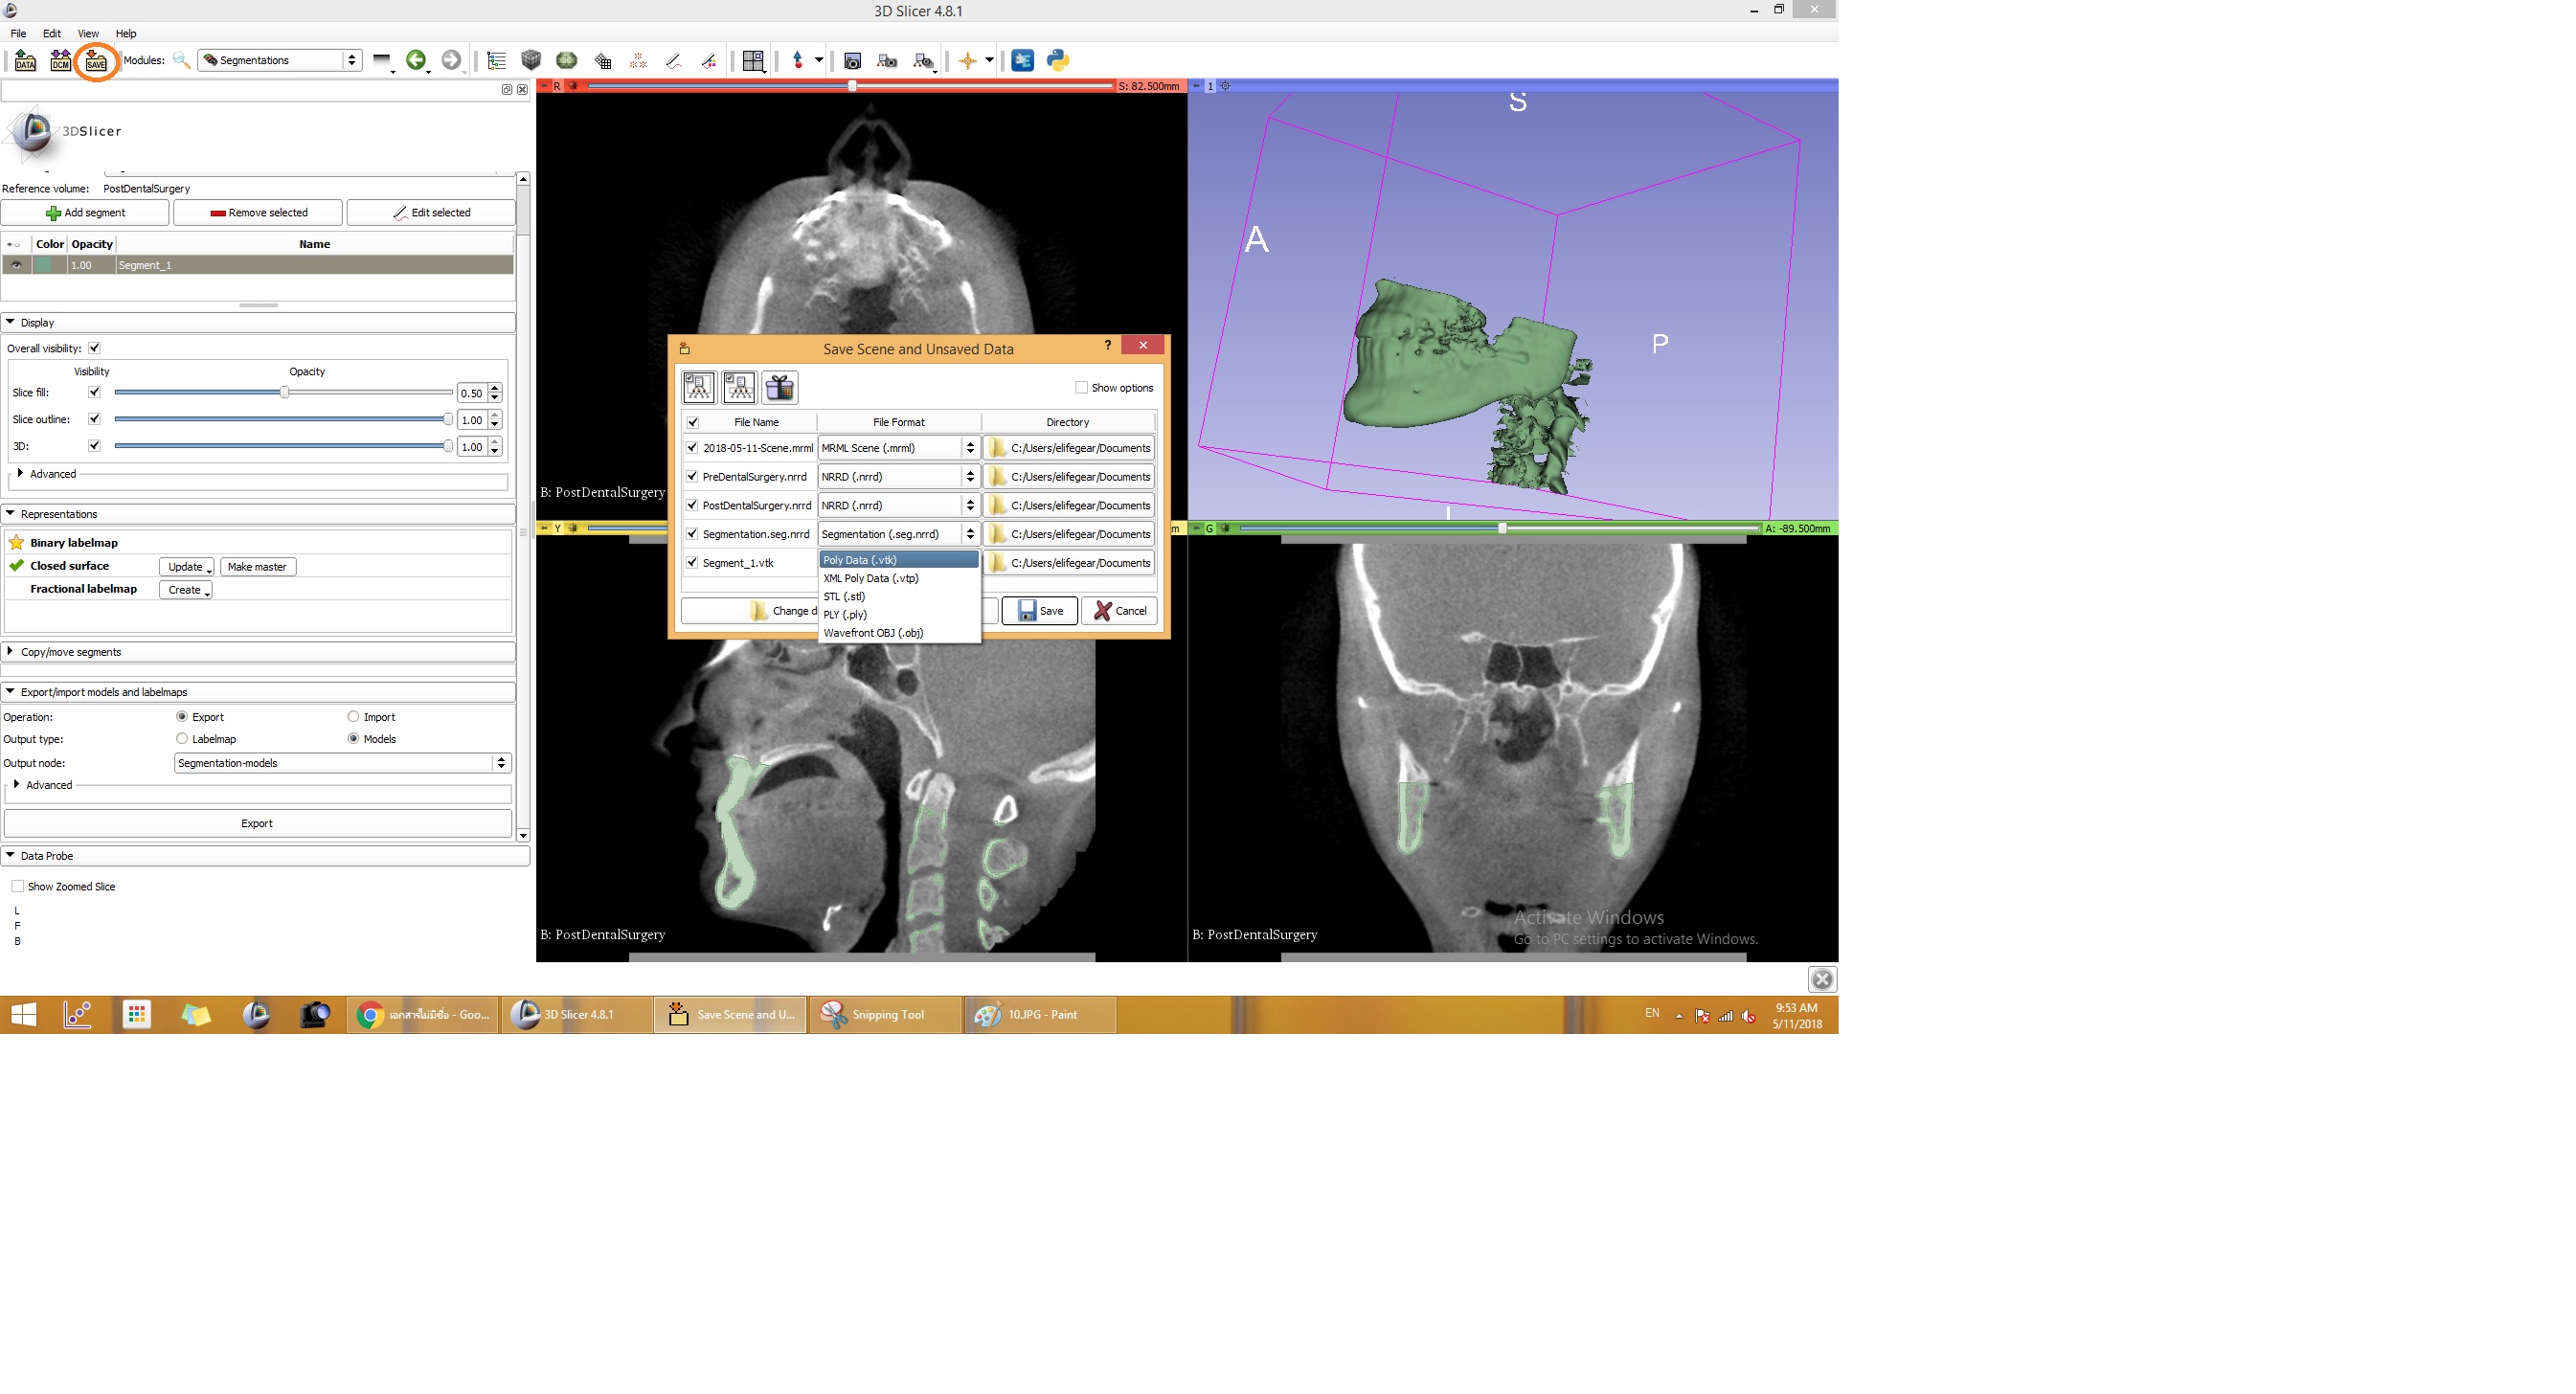This screenshot has height=1394, width=2576.
Task: Toggle Overall visibility checkbox
Action: click(x=94, y=348)
